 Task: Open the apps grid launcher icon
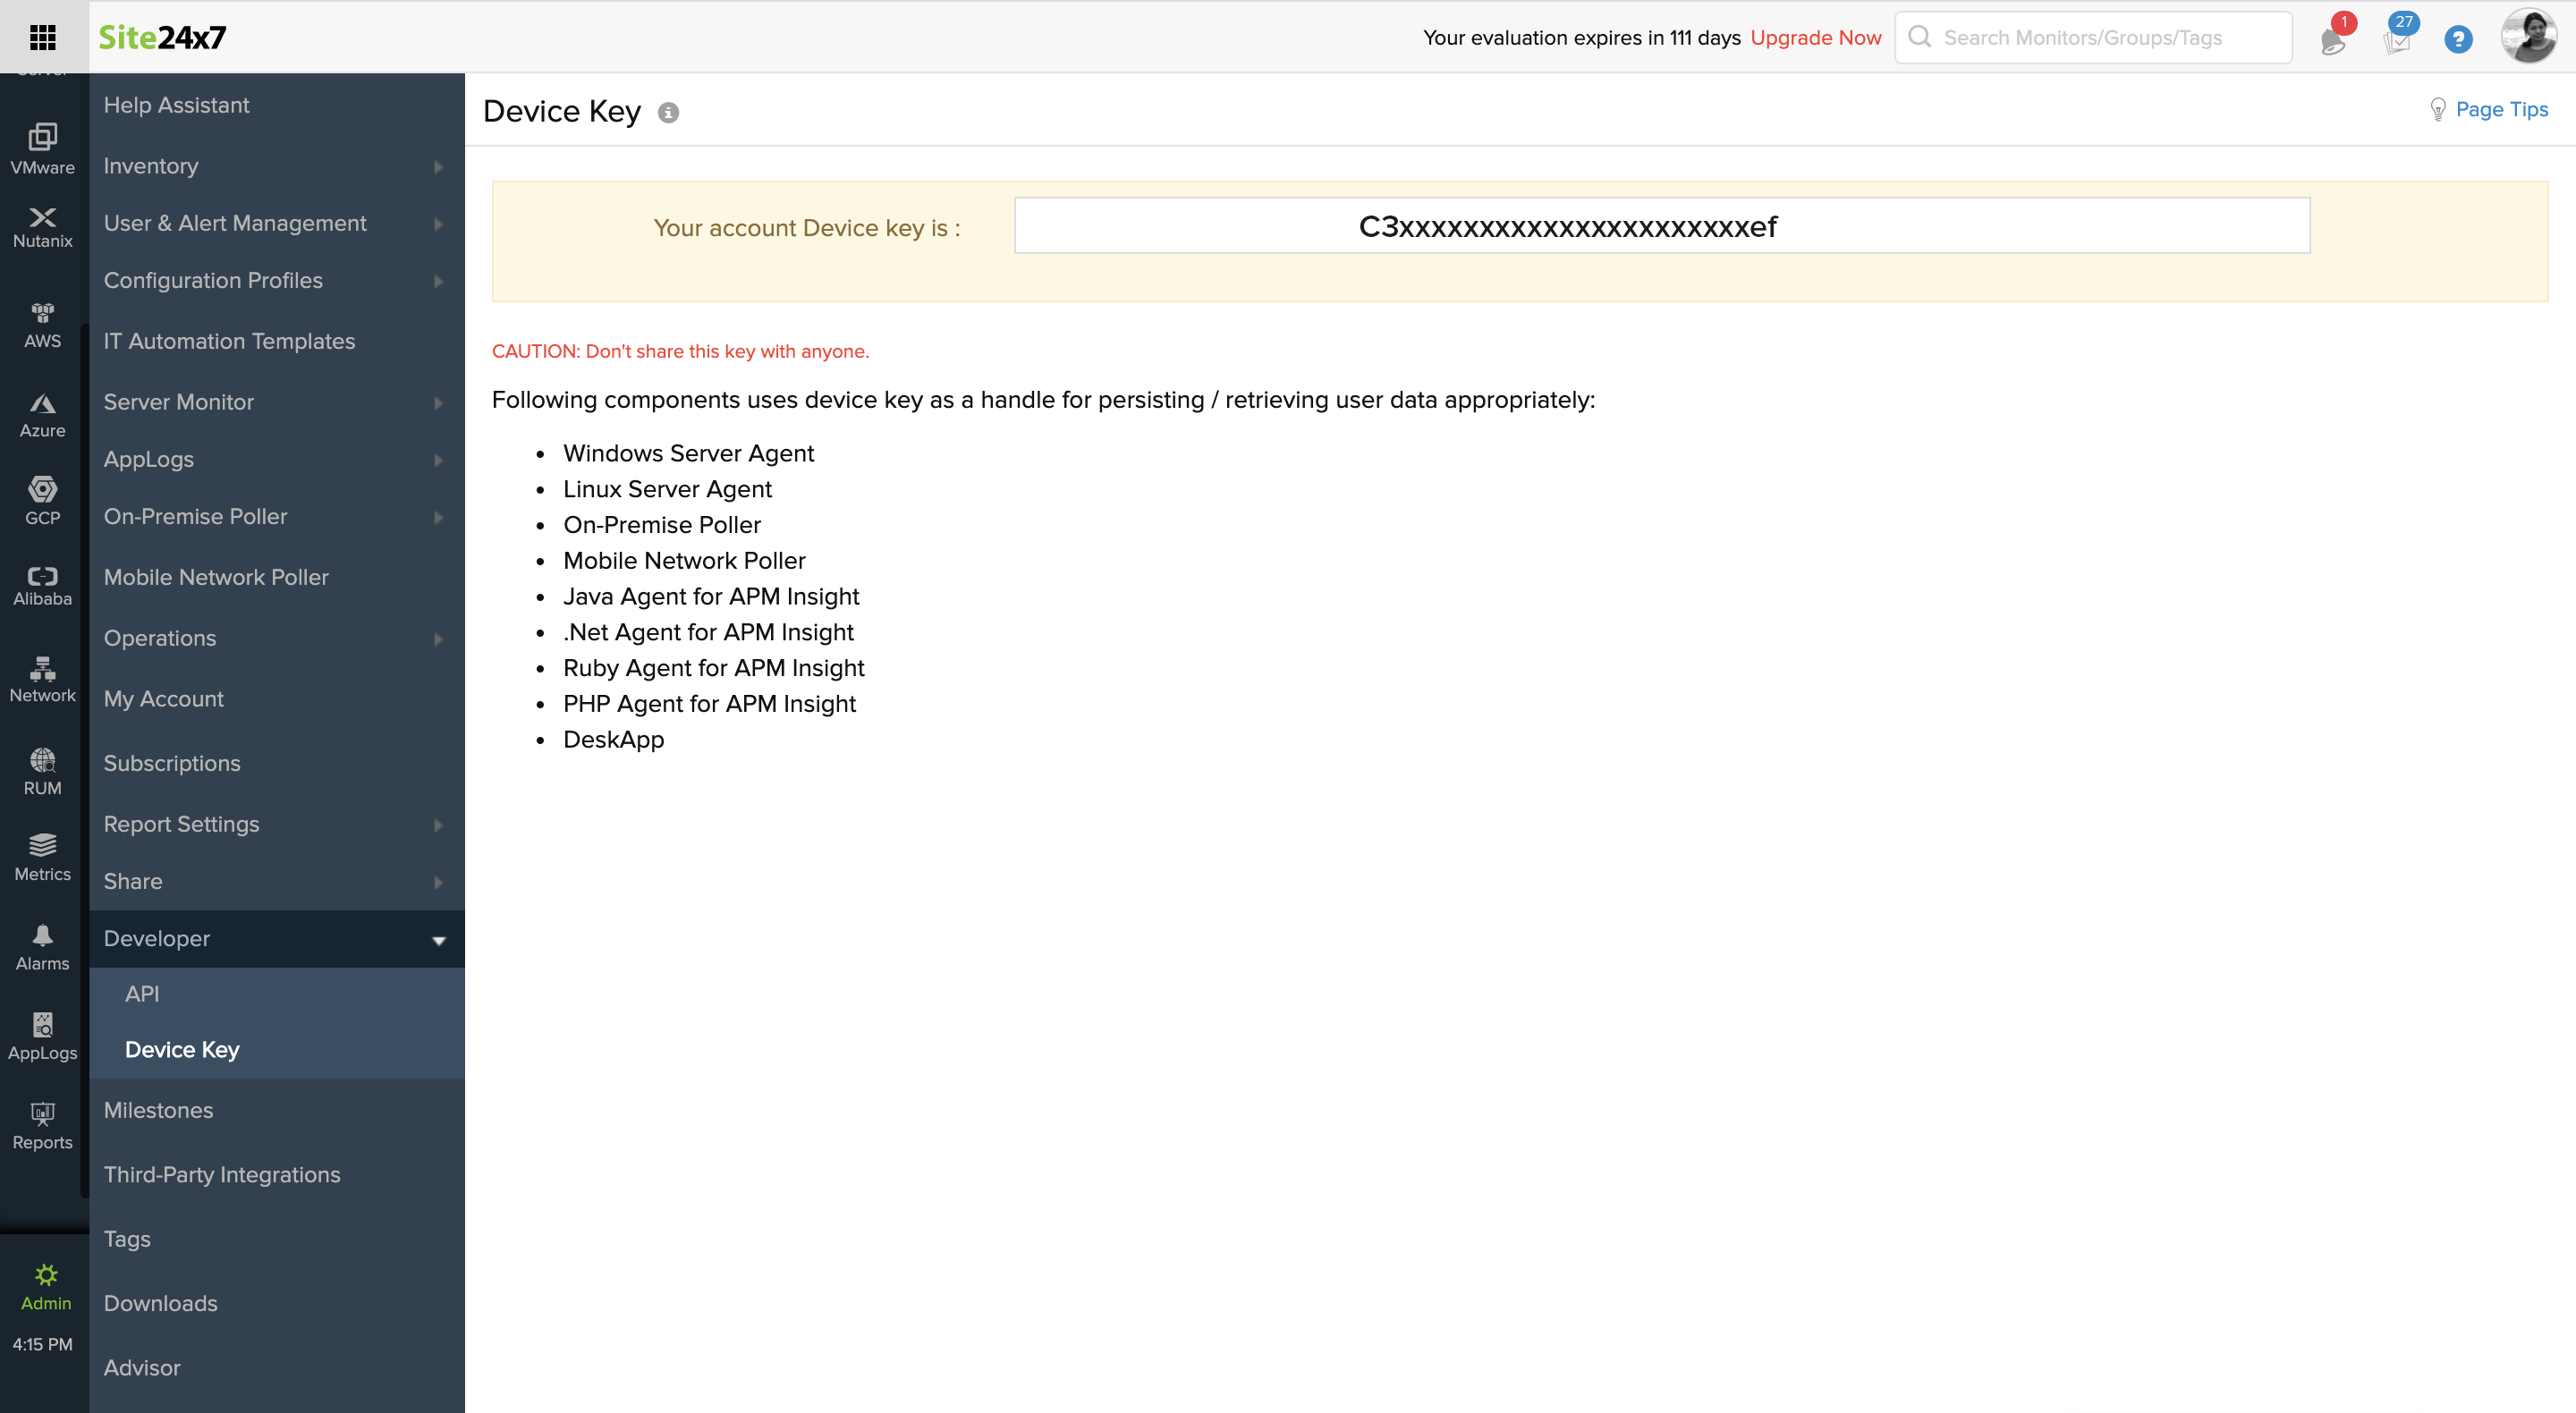tap(42, 37)
